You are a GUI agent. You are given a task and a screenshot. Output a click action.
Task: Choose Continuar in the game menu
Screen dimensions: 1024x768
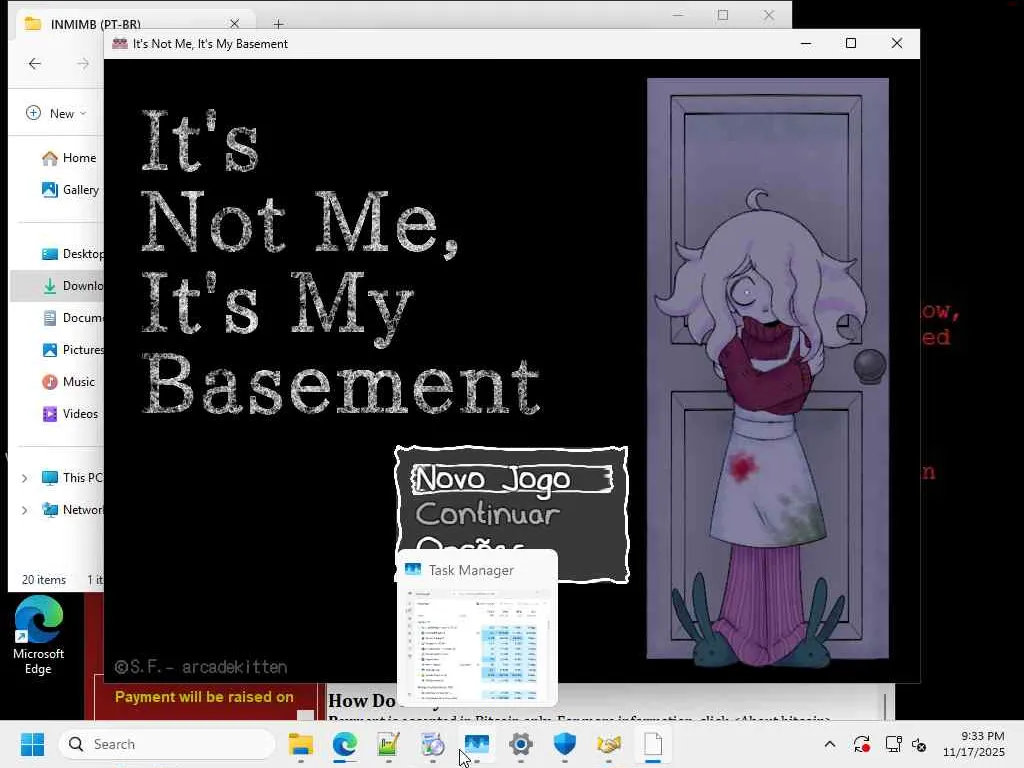[x=487, y=514]
